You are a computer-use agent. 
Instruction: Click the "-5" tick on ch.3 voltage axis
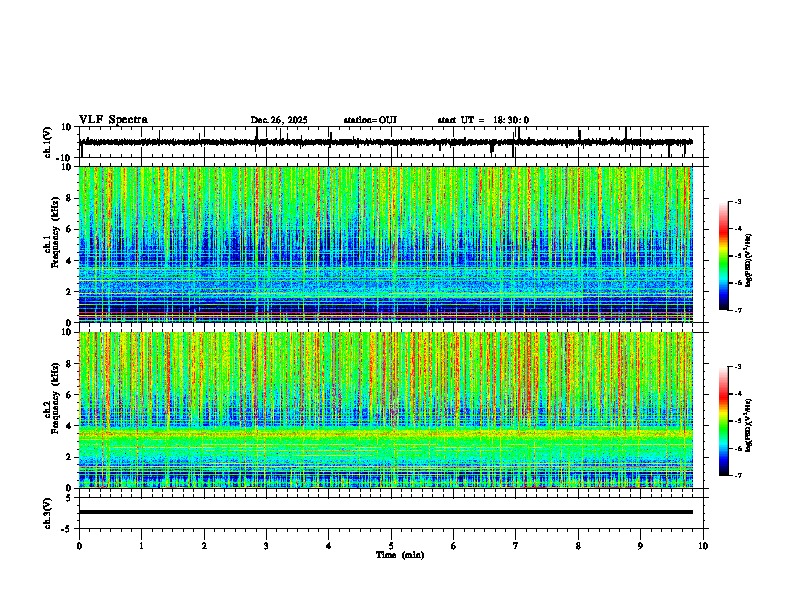tap(67, 529)
